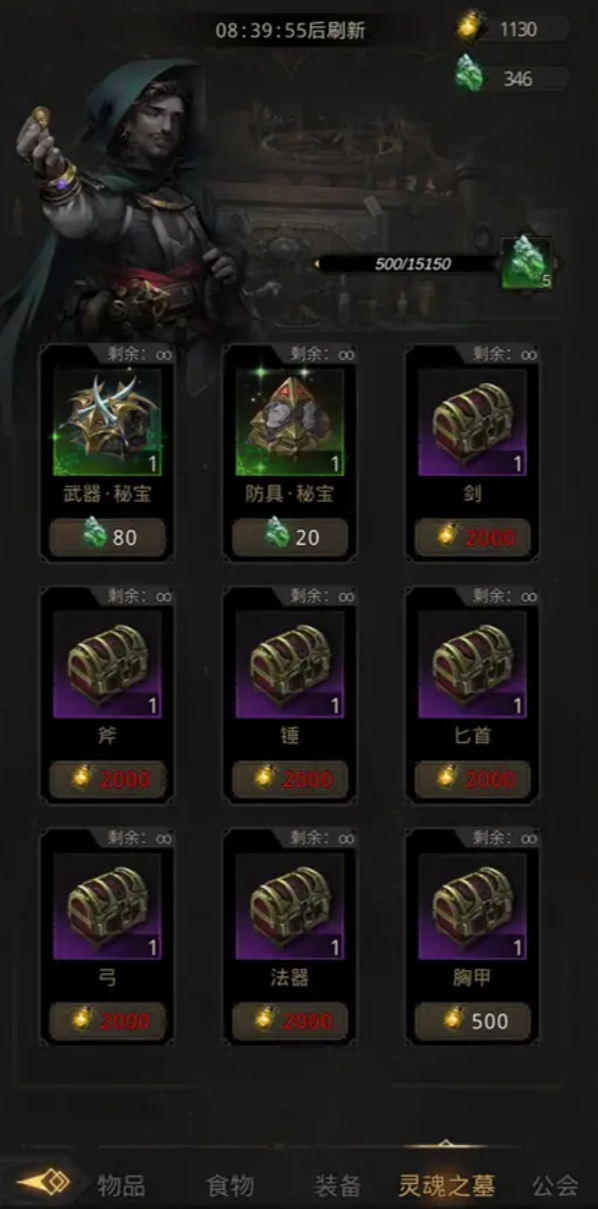Tap the 锤 hammer chest icon
The height and width of the screenshot is (1209, 598).
pos(290,664)
